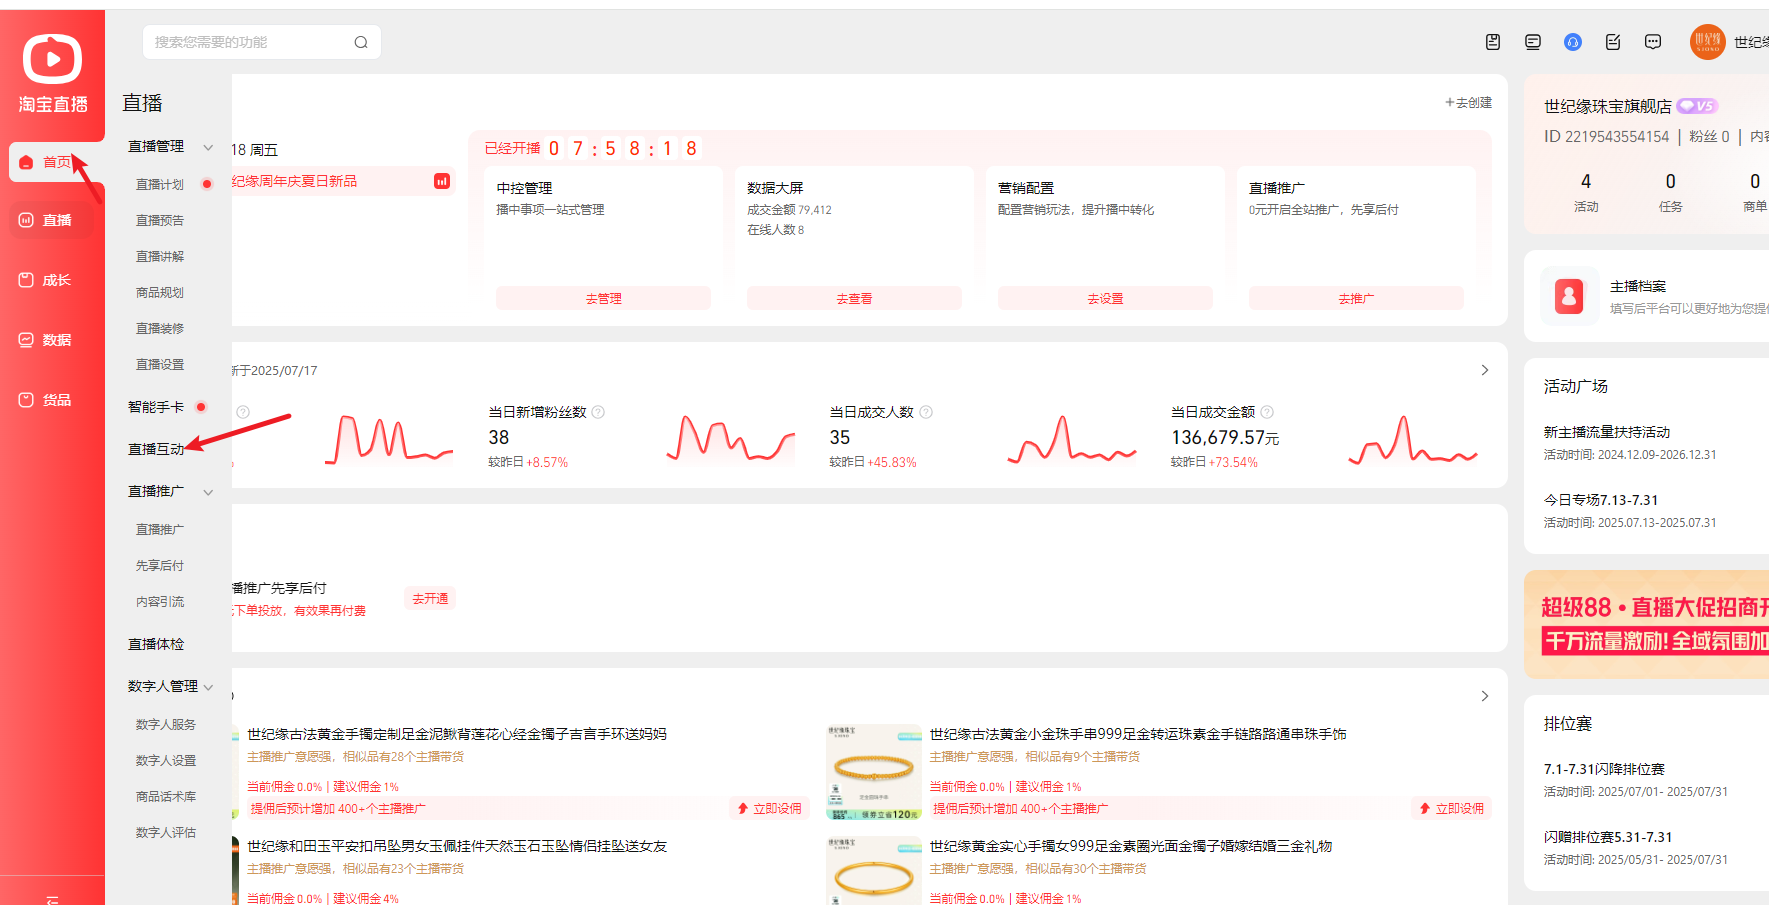1769x905 pixels.
Task: Click 去管理 button under 中控管理
Action: coord(603,298)
